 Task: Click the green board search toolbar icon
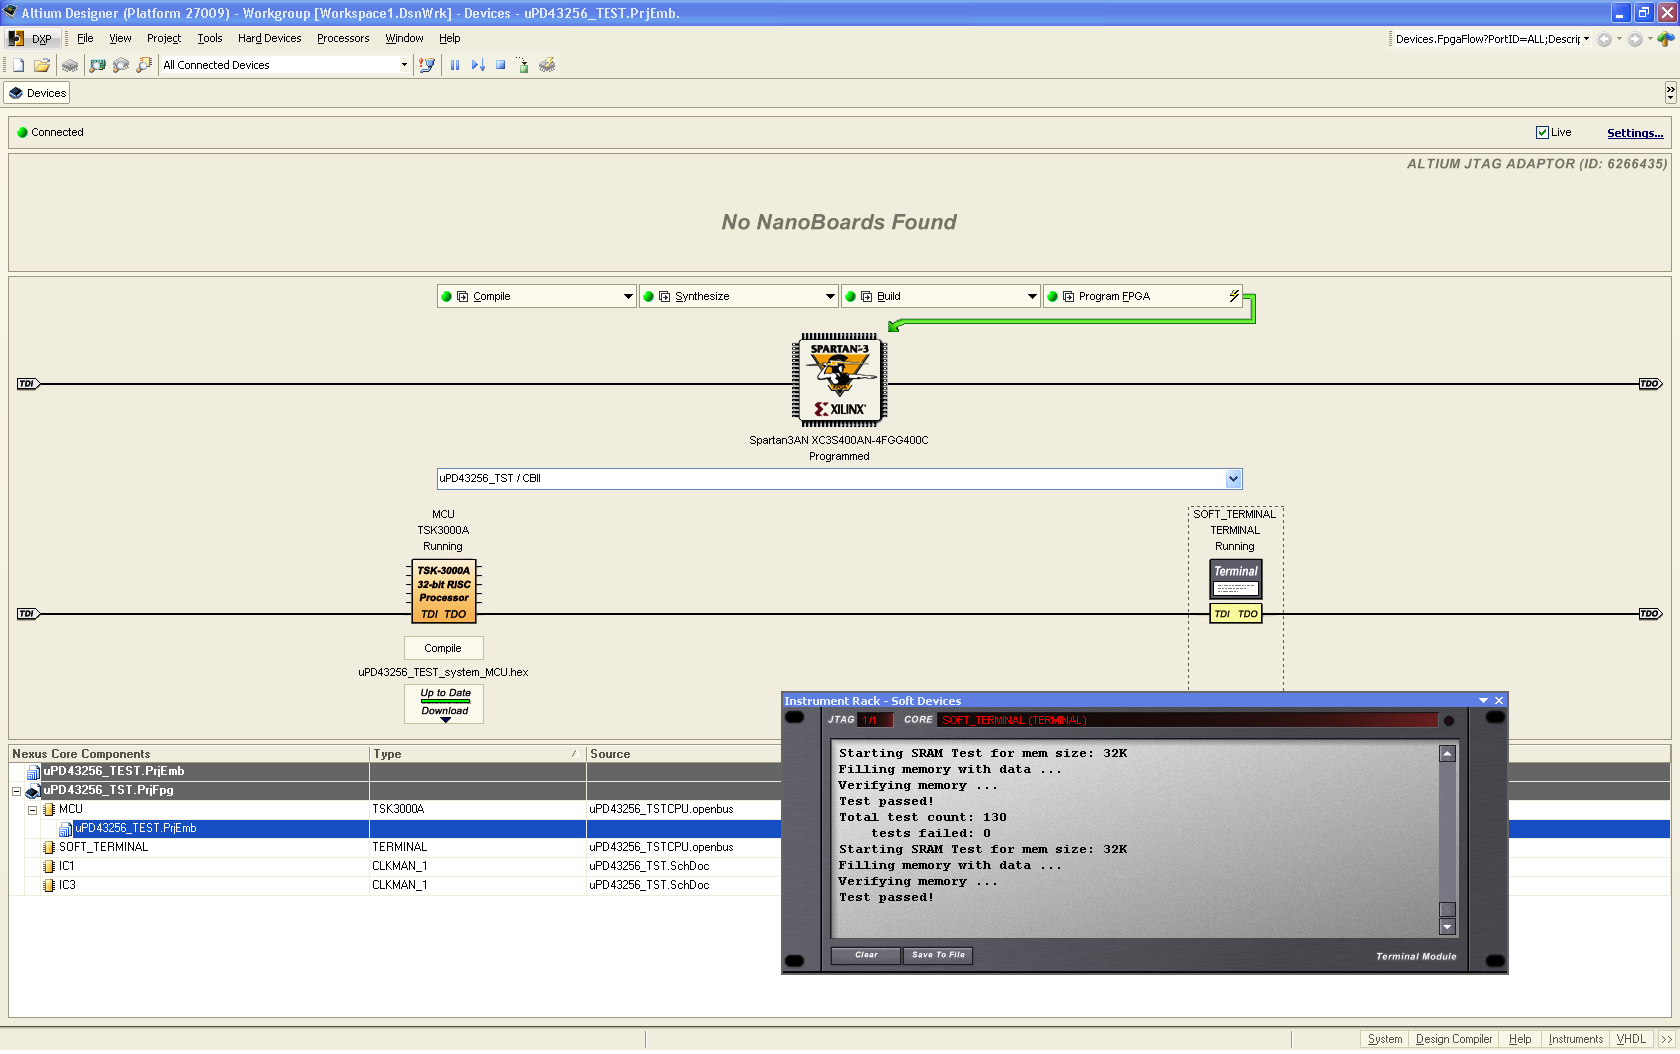coord(97,65)
